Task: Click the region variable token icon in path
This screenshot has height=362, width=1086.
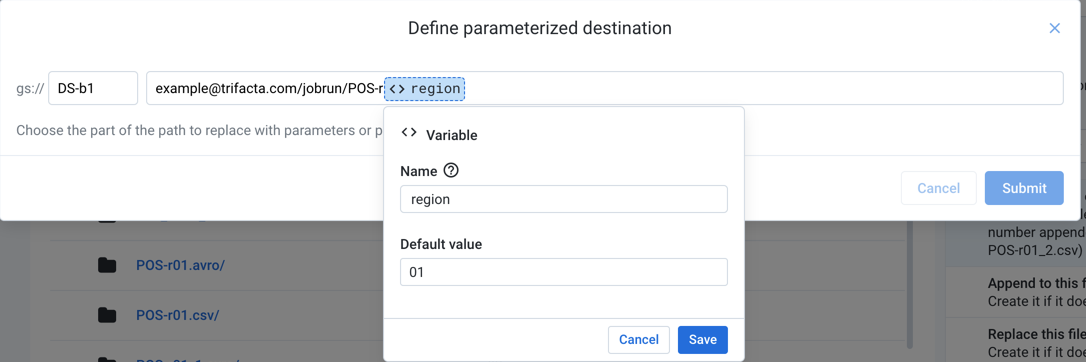Action: click(397, 89)
